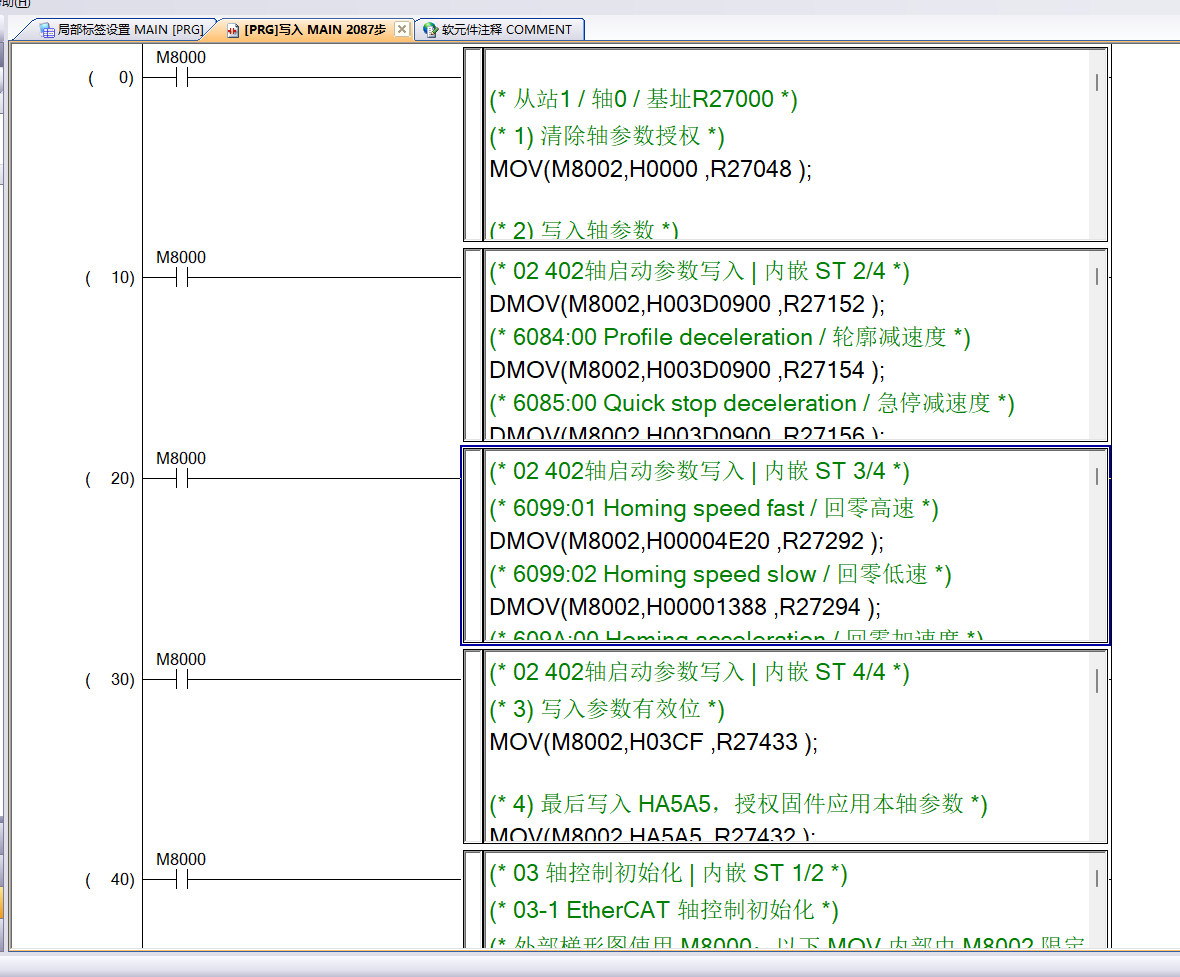Select the M8000 contact at step 30
Screen dimensions: 1180x977
(x=181, y=679)
